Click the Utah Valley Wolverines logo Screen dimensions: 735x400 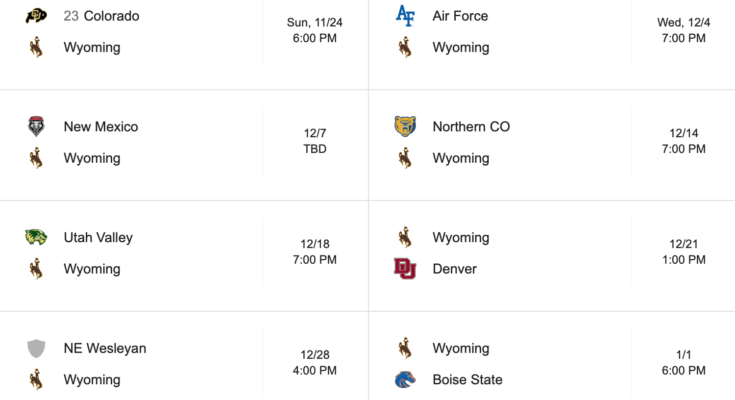tap(36, 238)
